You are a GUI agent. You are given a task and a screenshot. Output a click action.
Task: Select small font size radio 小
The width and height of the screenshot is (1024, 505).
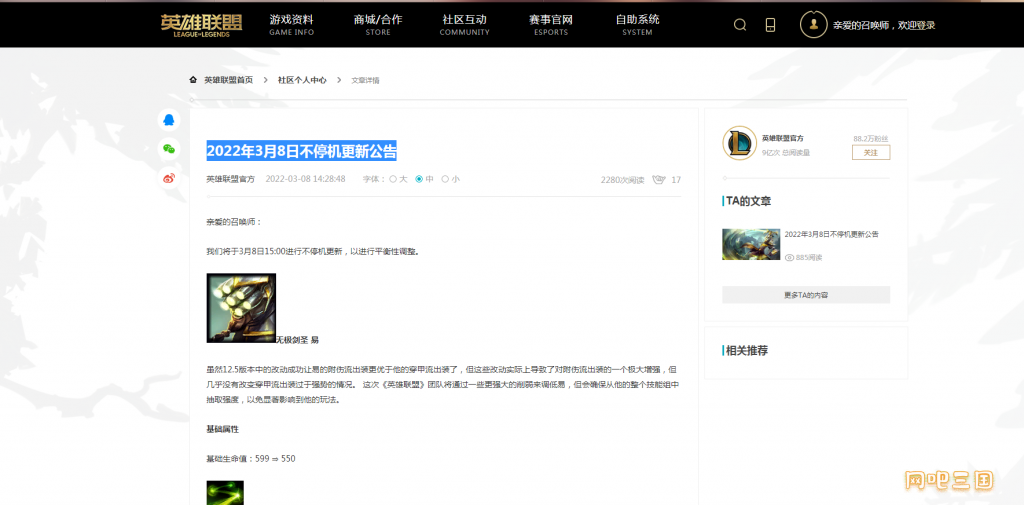[x=445, y=180]
